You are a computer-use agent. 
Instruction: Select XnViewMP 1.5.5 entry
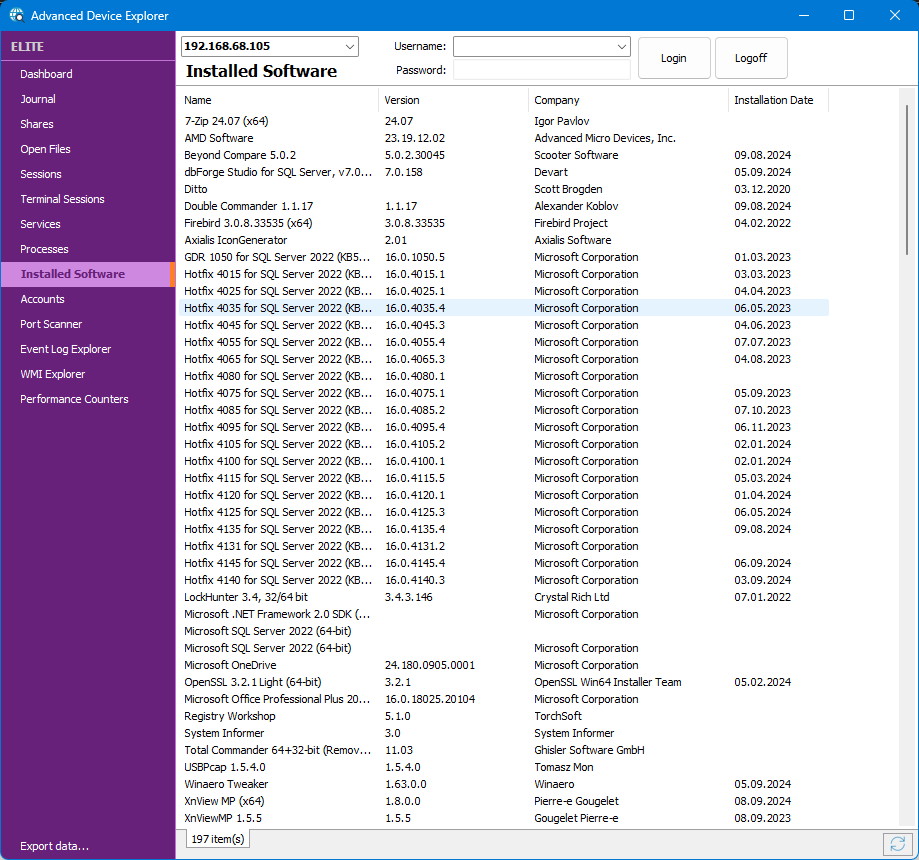point(503,818)
